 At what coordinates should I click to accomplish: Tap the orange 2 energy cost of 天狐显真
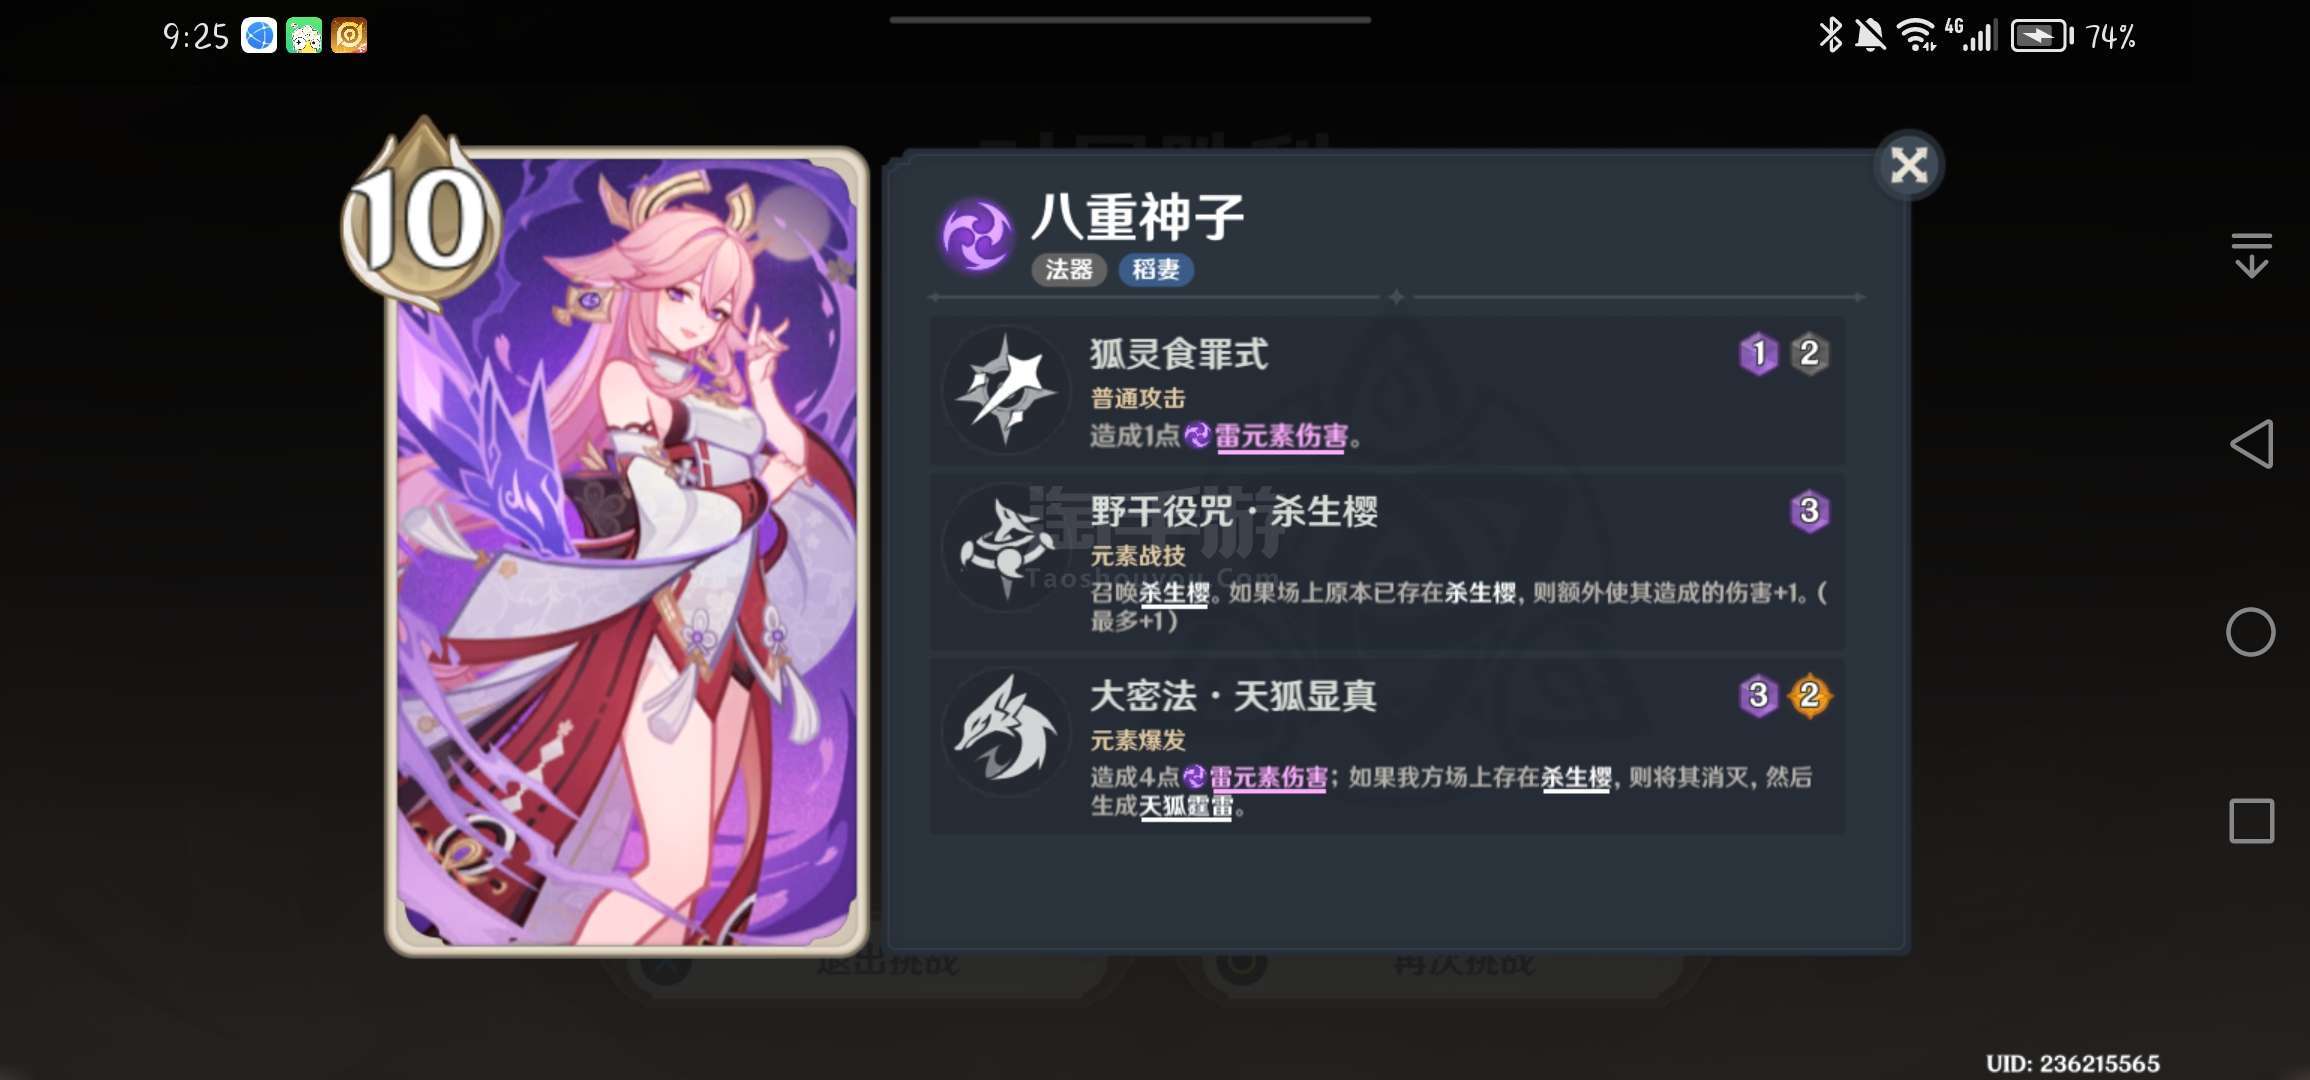click(x=1809, y=696)
